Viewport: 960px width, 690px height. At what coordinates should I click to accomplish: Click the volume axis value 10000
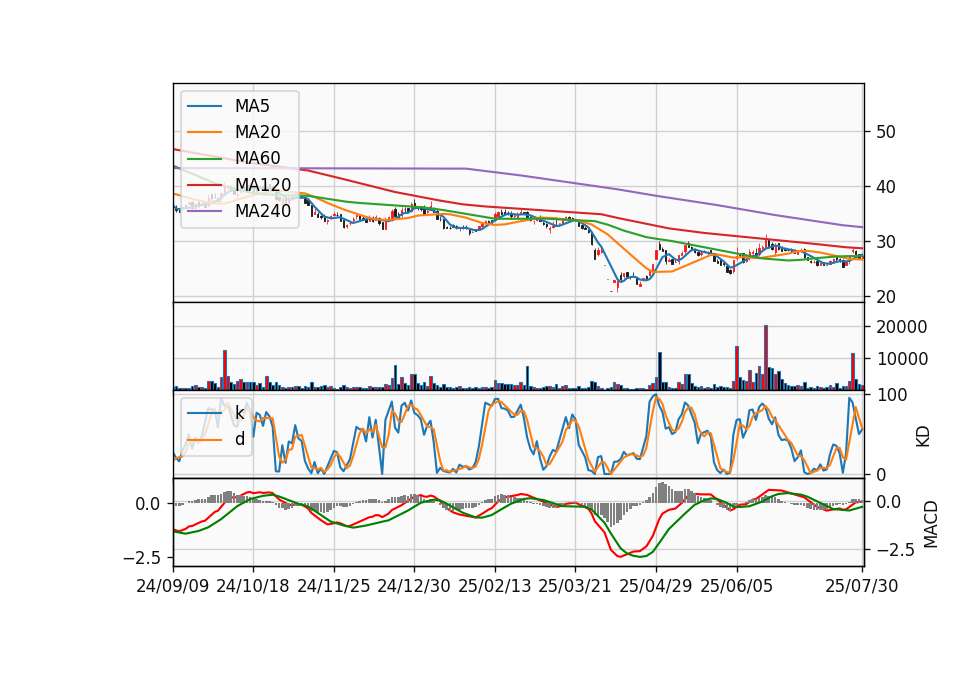[902, 359]
